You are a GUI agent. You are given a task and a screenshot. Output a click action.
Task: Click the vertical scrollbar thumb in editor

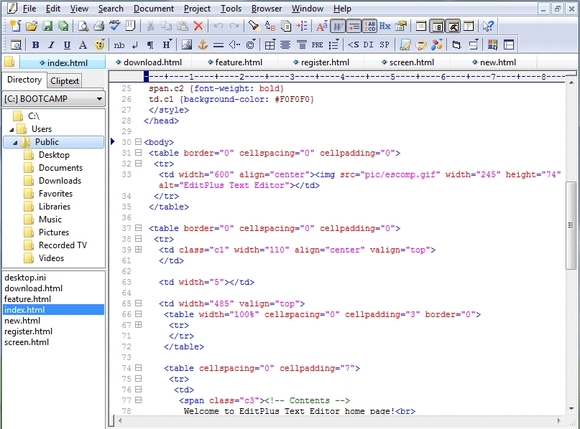coord(571,226)
